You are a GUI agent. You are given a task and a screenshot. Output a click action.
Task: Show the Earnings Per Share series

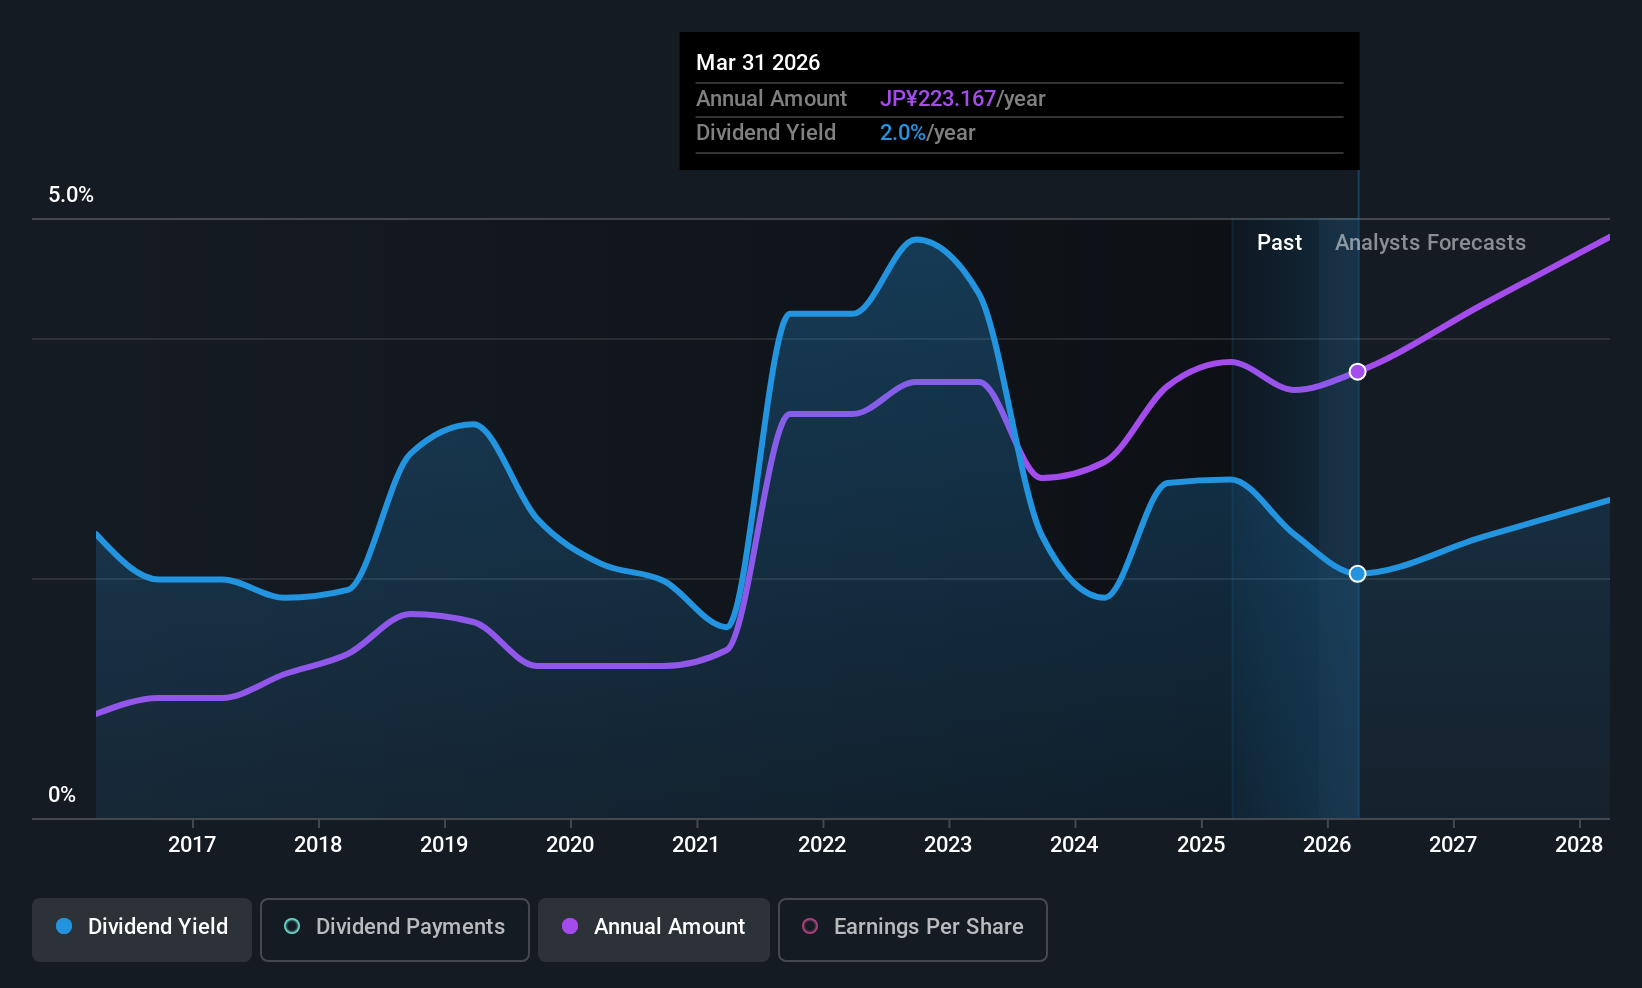coord(913,929)
